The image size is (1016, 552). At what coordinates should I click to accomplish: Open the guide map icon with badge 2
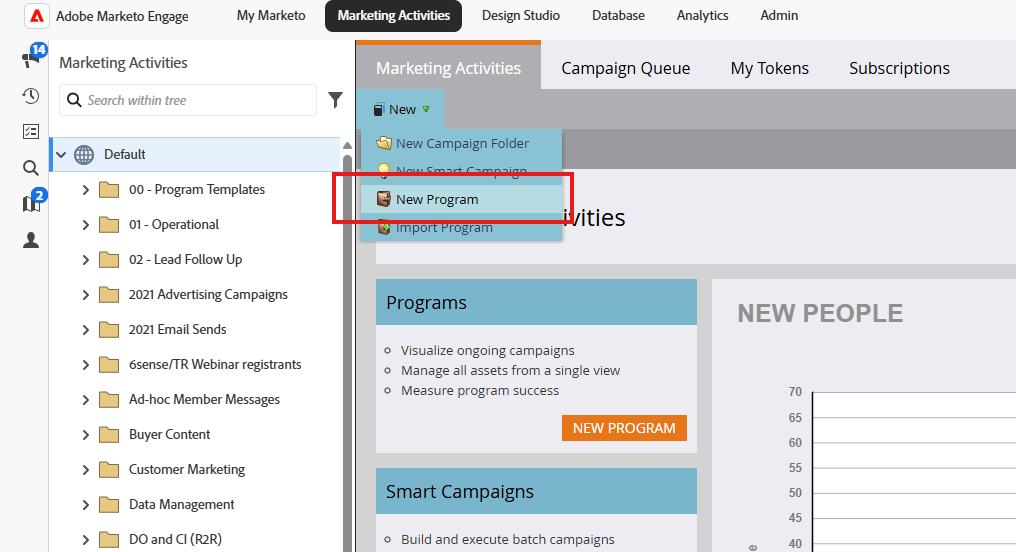(31, 203)
